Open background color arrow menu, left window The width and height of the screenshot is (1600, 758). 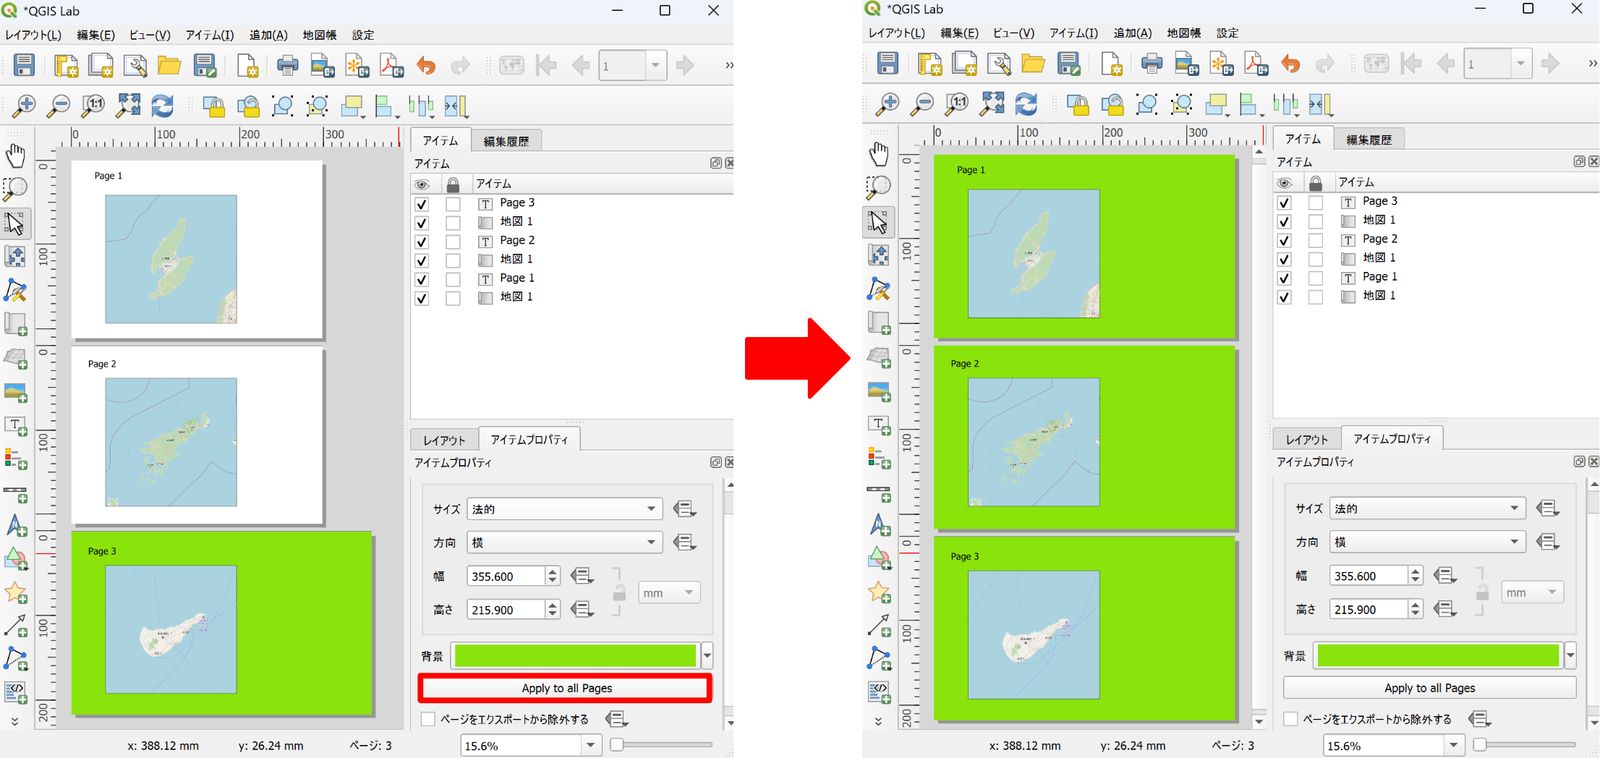pyautogui.click(x=707, y=656)
